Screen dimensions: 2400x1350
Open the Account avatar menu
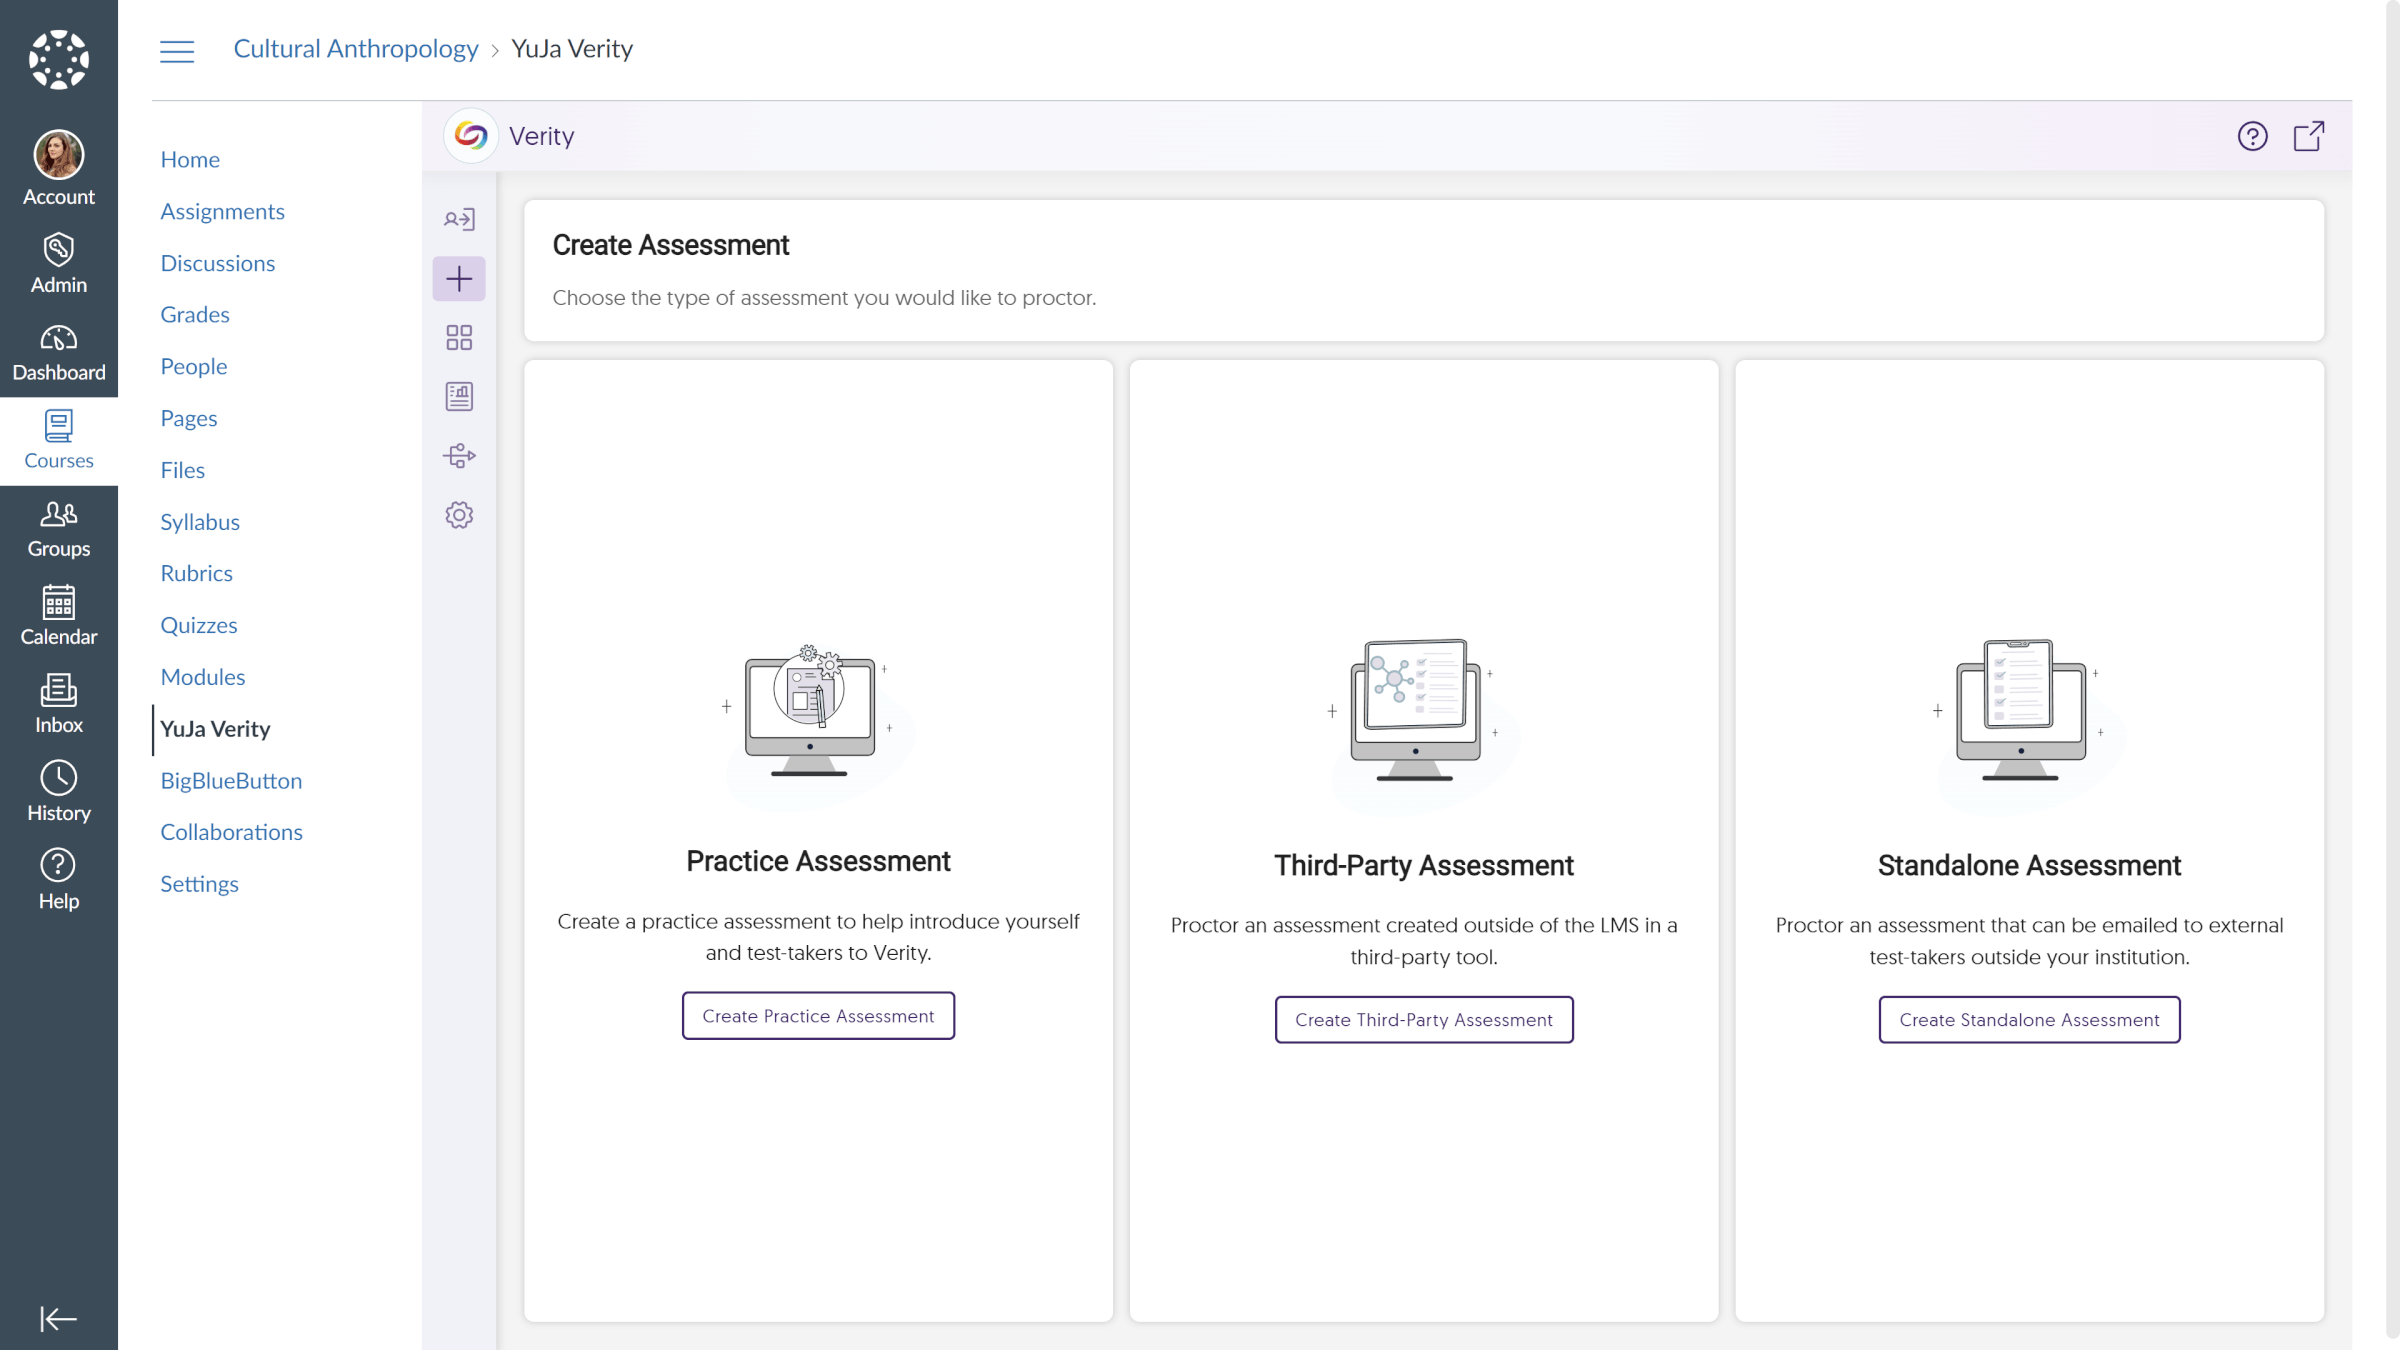click(x=58, y=168)
